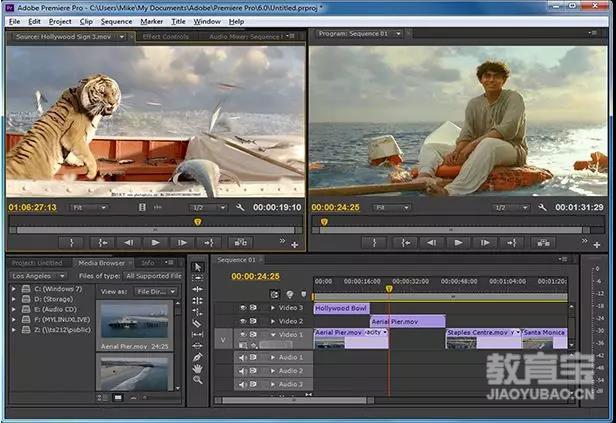The width and height of the screenshot is (616, 423).
Task: Go to Out point in Program monitor
Action: [x=512, y=243]
